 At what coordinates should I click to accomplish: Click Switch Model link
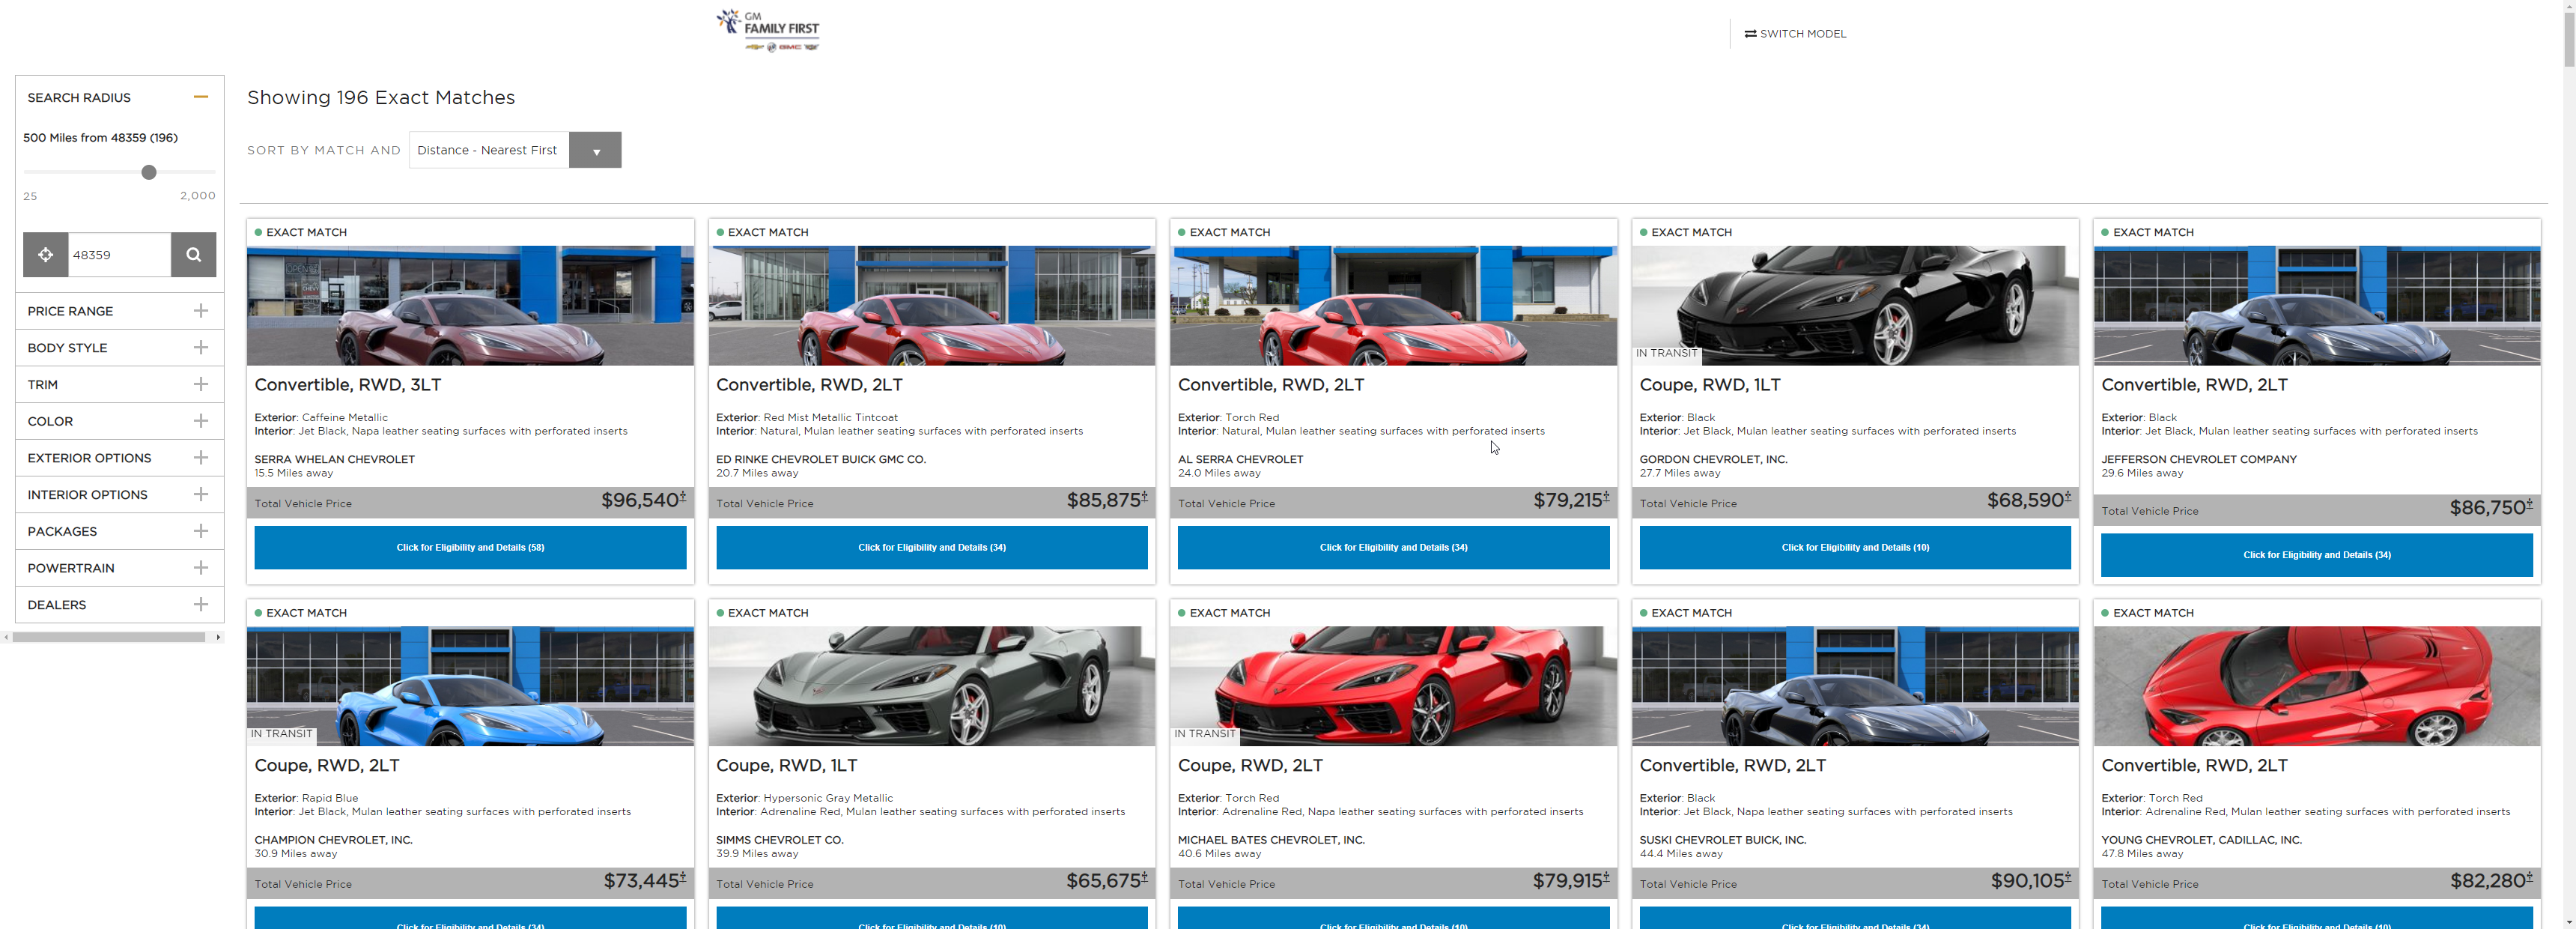[1796, 34]
